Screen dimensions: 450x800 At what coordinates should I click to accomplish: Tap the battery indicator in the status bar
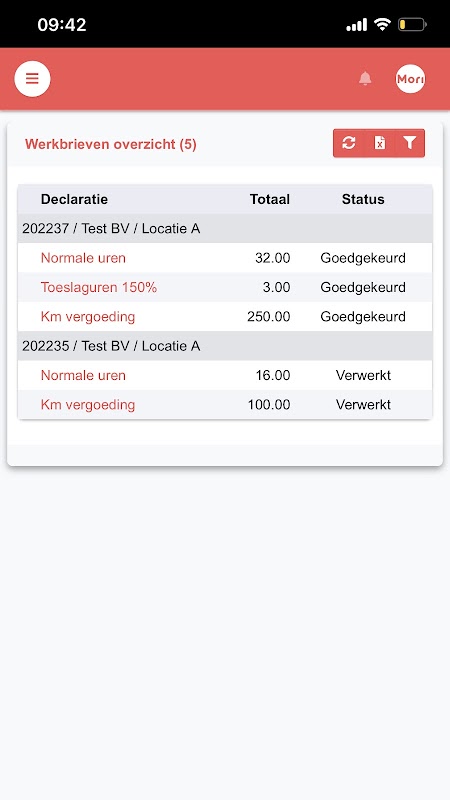[412, 24]
